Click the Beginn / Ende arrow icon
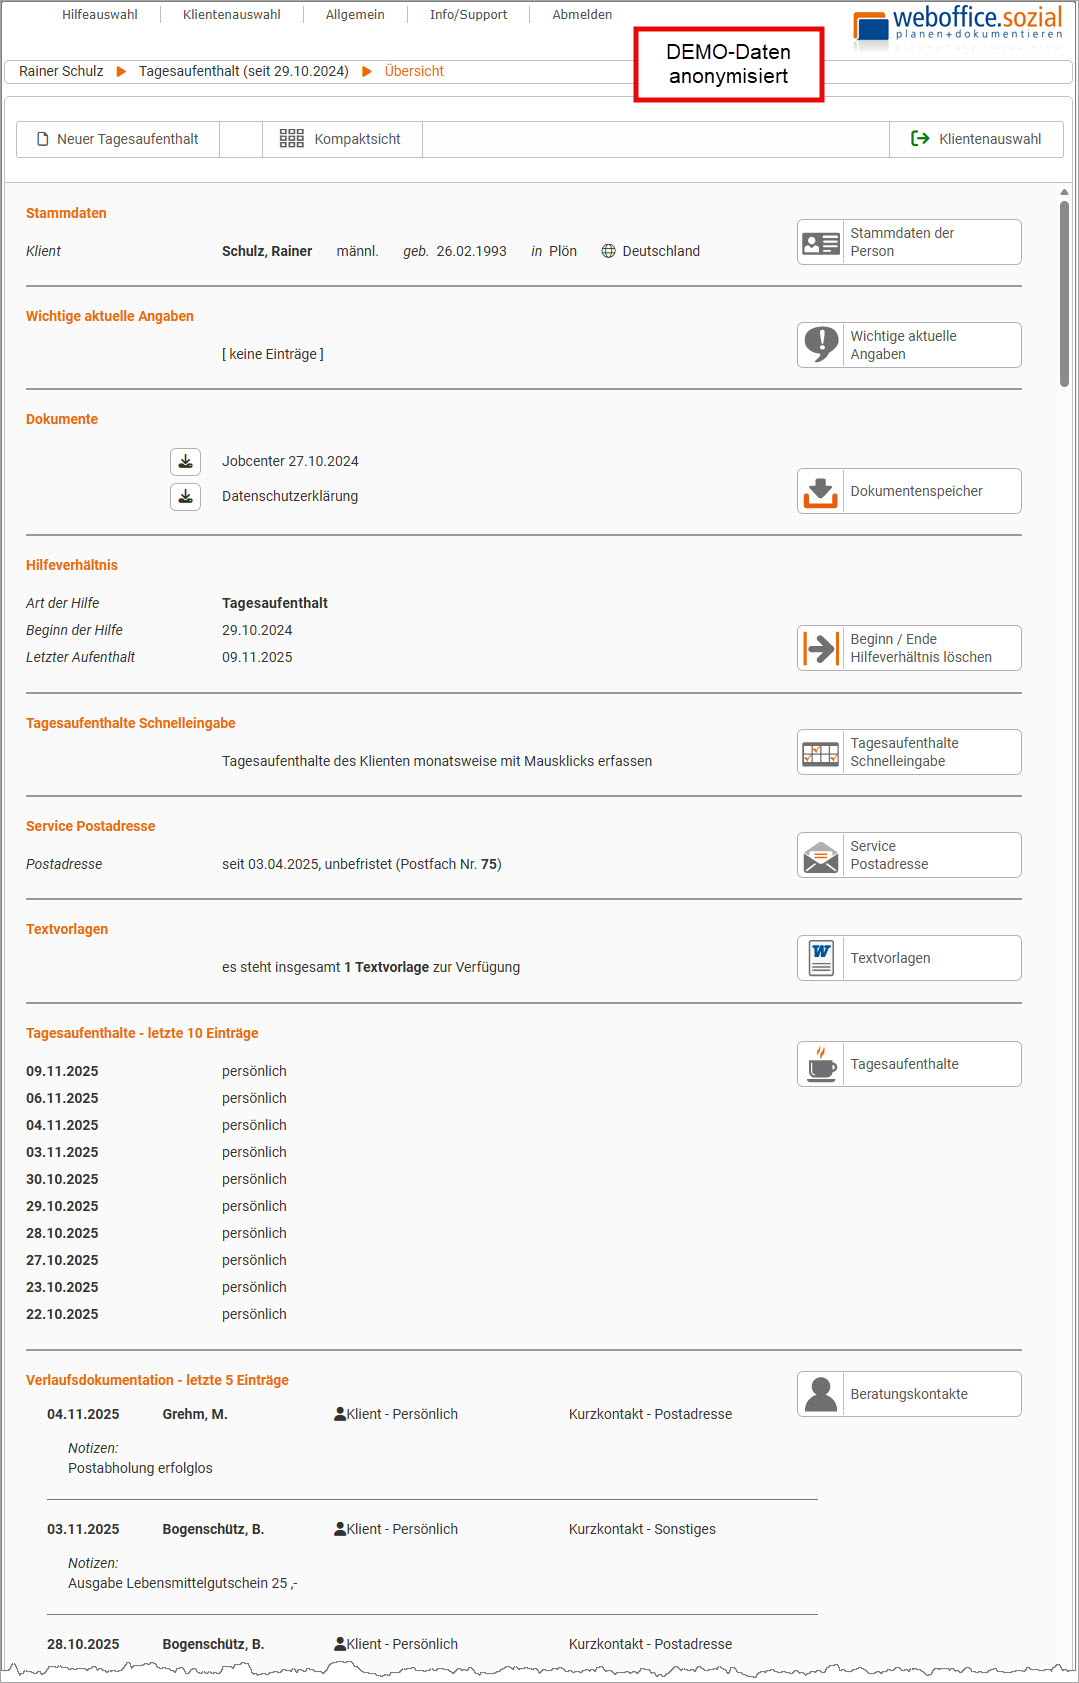The height and width of the screenshot is (1683, 1079). (x=821, y=649)
